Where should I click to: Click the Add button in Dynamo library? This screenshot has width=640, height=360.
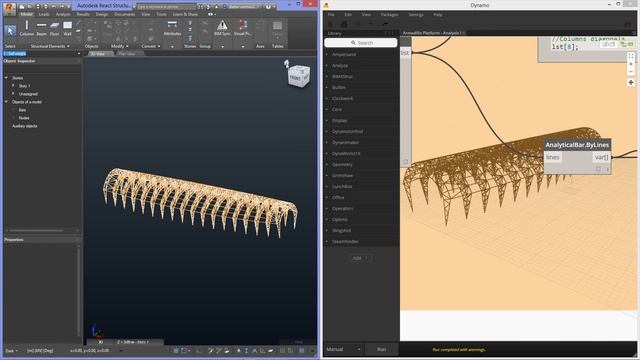tap(360, 258)
